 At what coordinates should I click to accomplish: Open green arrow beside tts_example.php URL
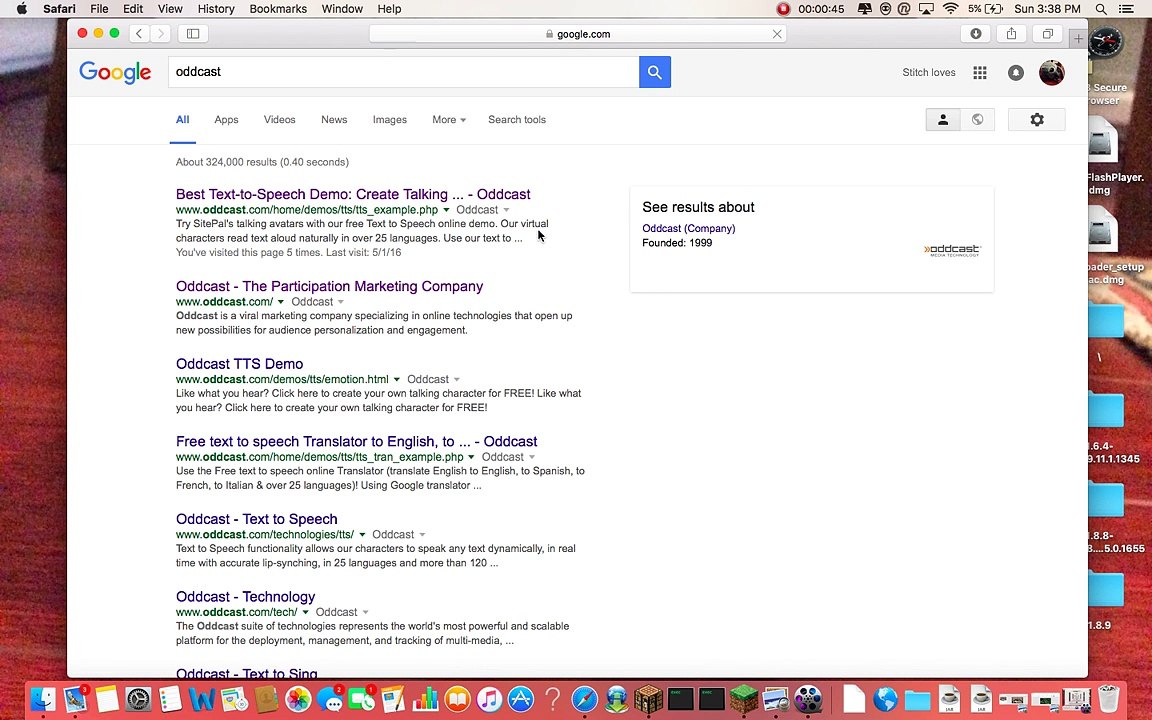click(x=446, y=210)
